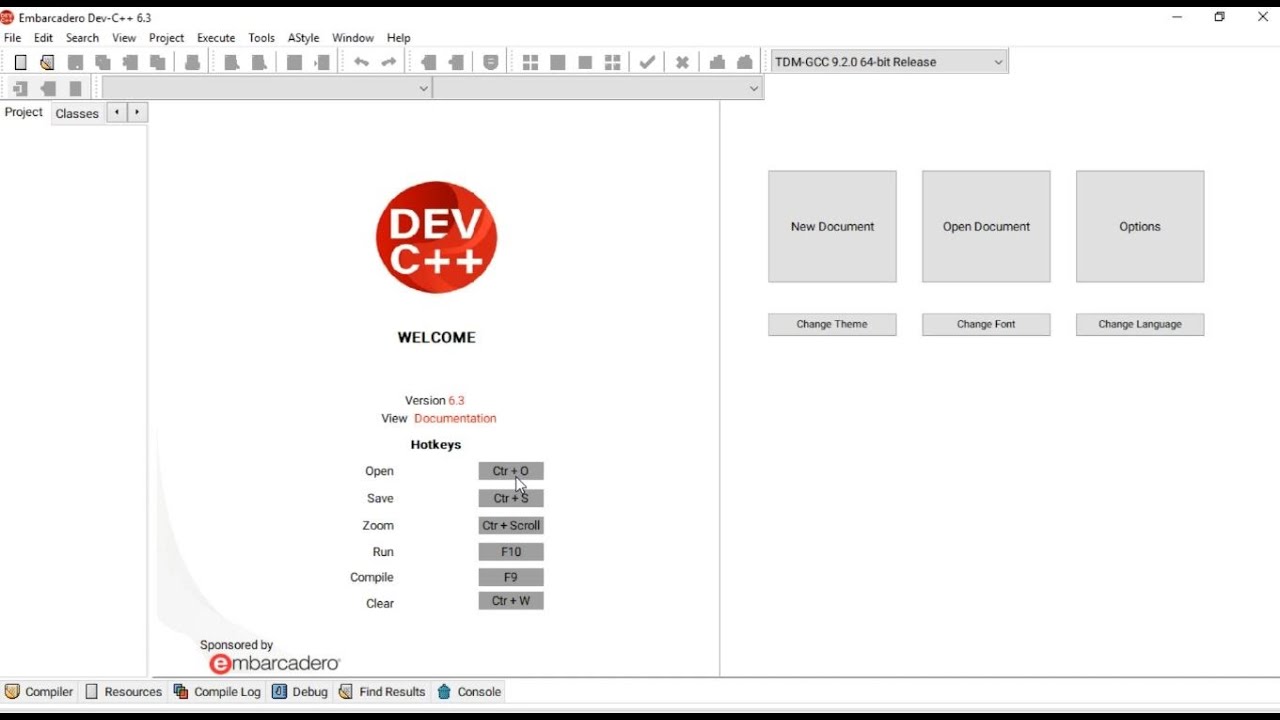Screen dimensions: 1280x720
Task: Click the Change Language button
Action: [1140, 324]
